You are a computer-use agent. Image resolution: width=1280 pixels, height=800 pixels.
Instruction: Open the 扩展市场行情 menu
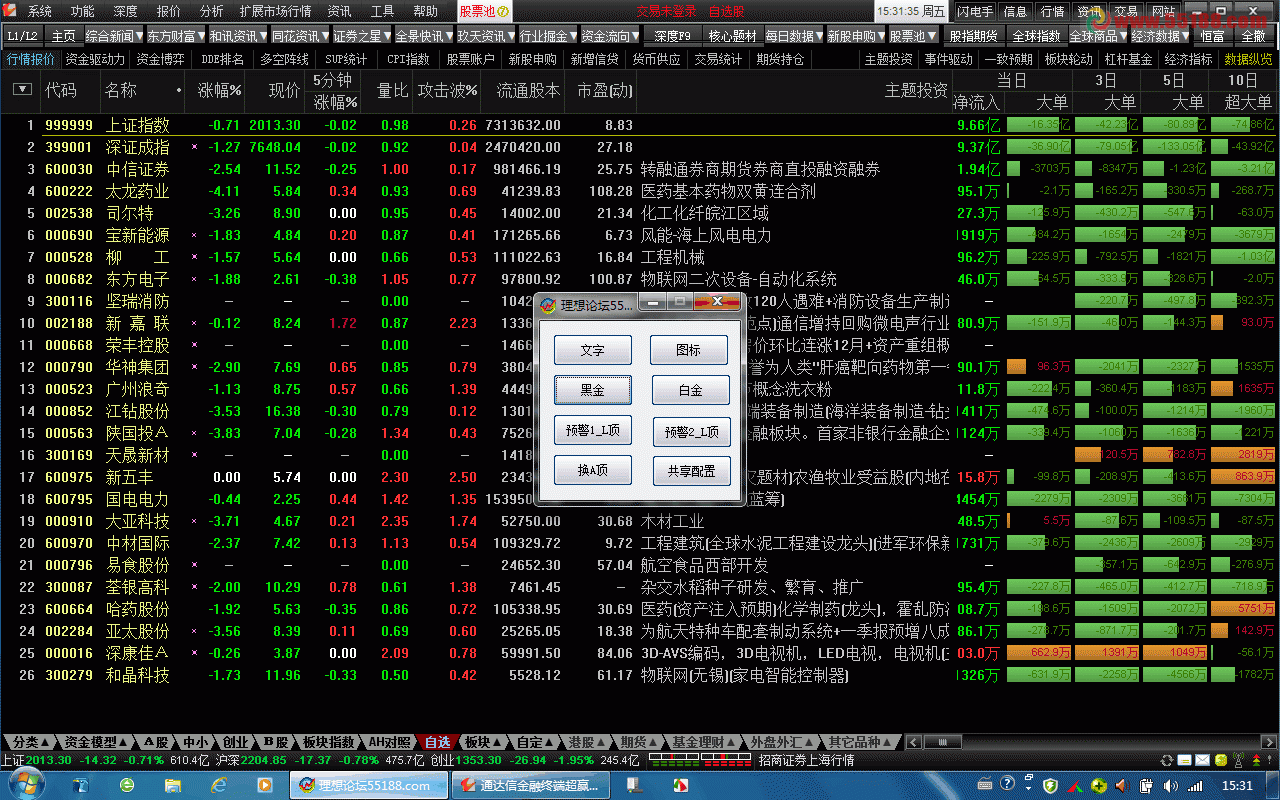point(275,11)
